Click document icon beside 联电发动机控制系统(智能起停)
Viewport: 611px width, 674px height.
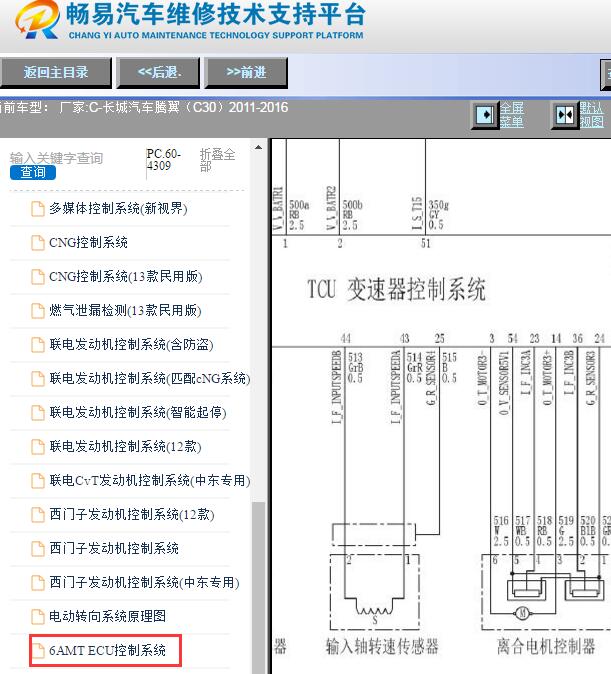38,413
